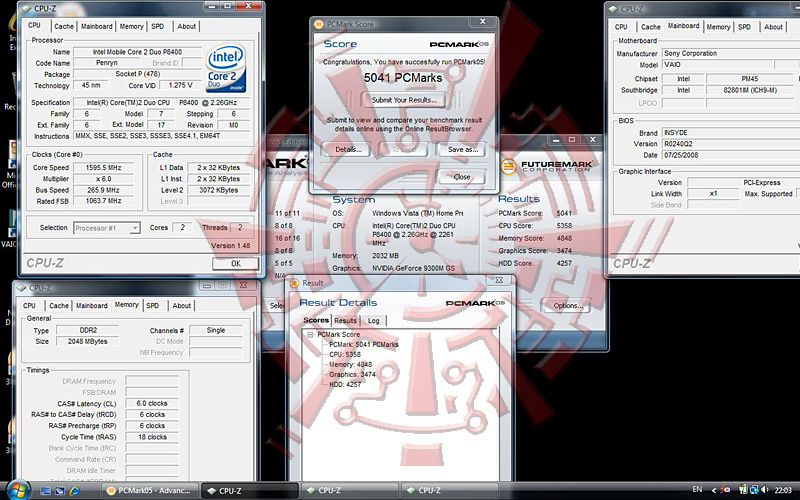Click memory Size value 2048 MBytes

88,341
